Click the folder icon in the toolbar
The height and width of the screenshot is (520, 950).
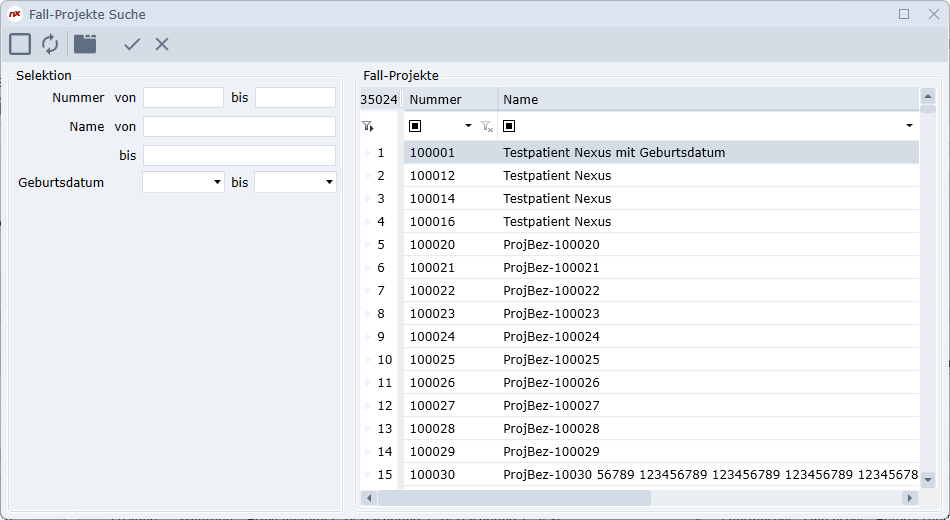(x=85, y=44)
